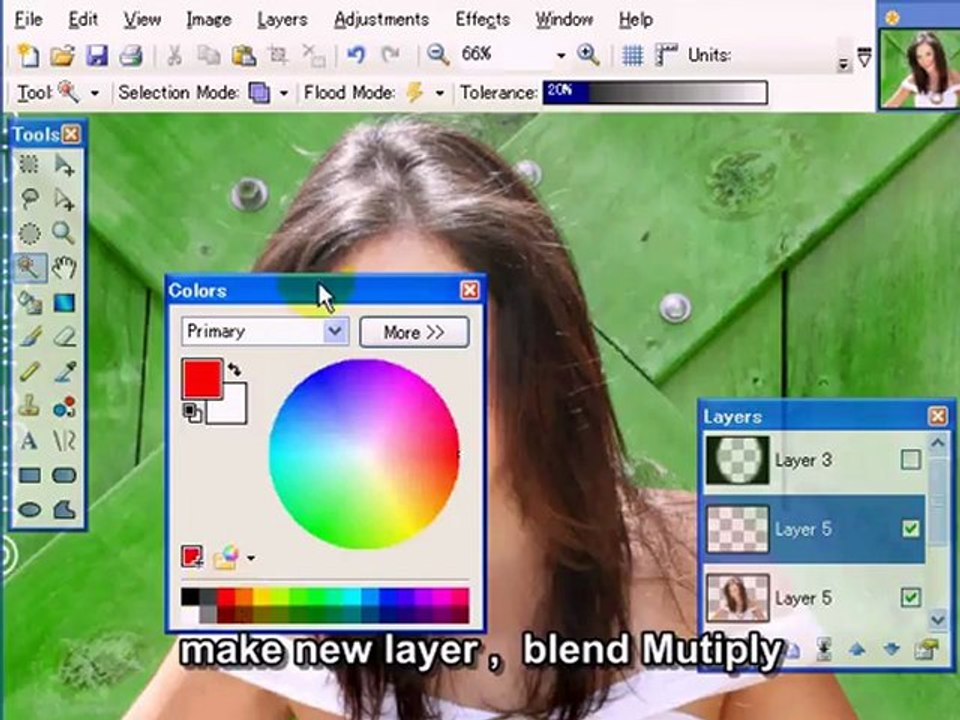The width and height of the screenshot is (960, 720).
Task: Close the Tools window
Action: tap(71, 133)
